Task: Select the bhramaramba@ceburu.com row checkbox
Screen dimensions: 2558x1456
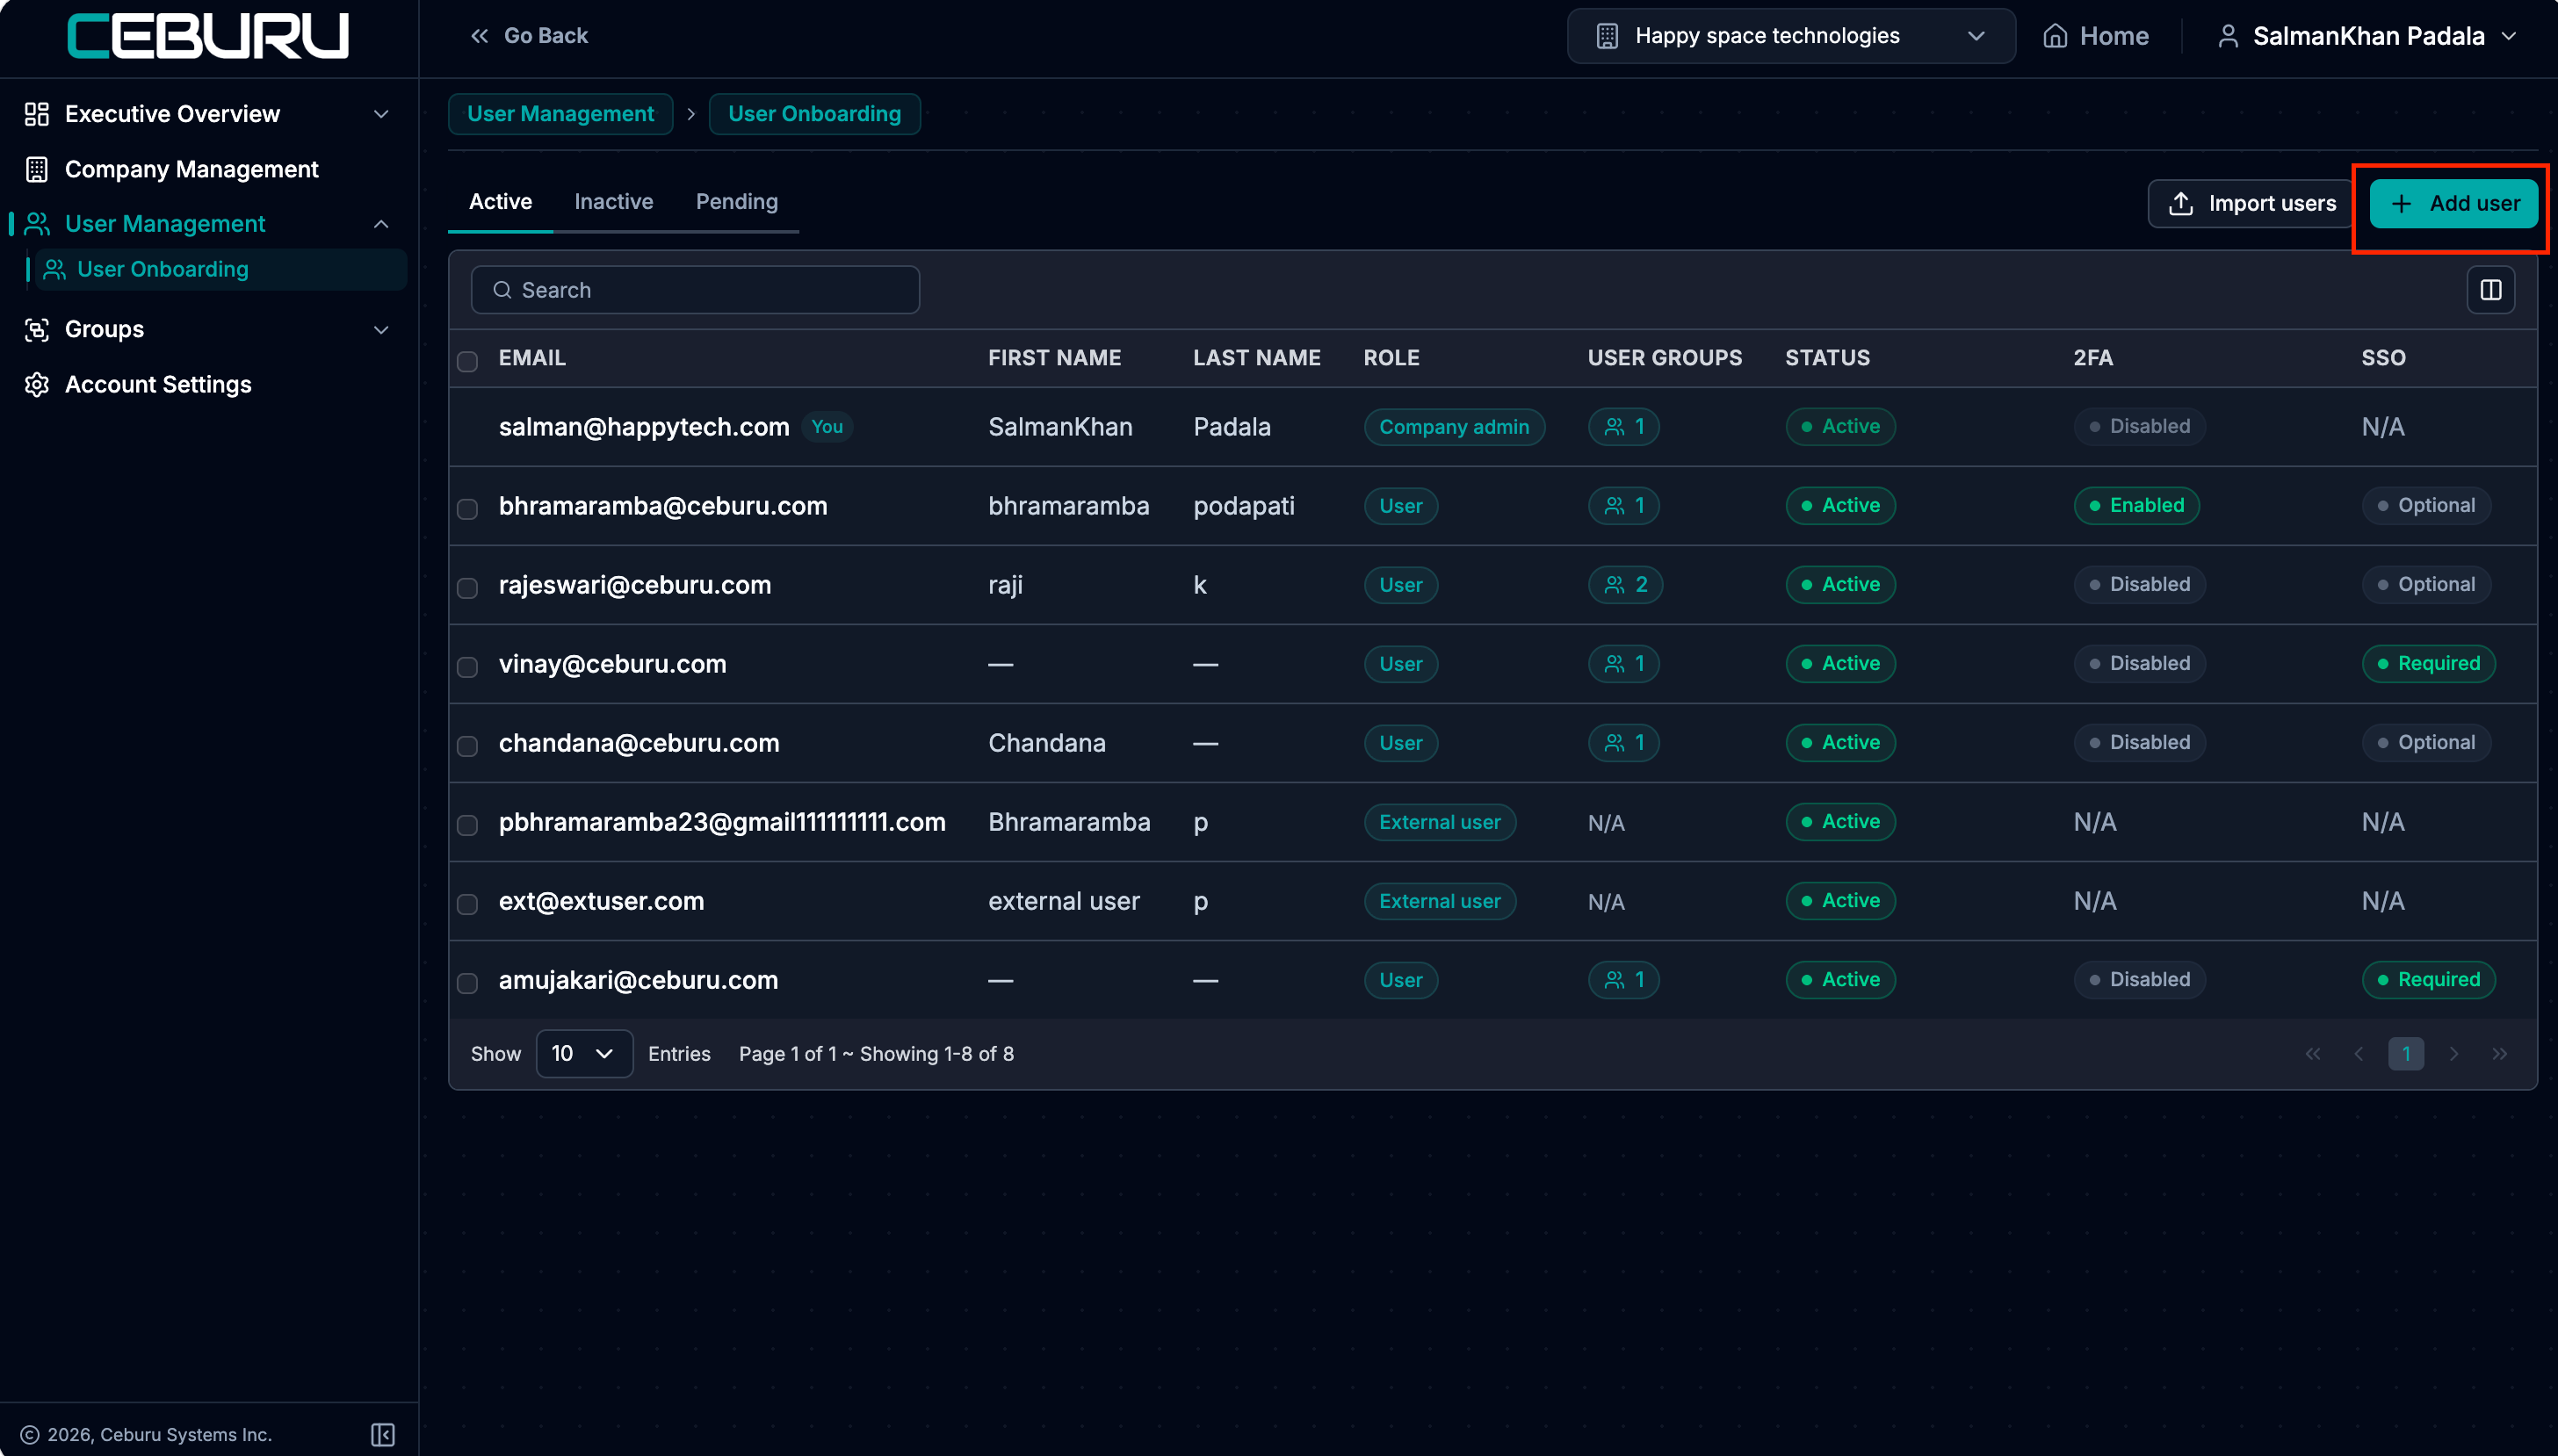Action: (x=467, y=509)
